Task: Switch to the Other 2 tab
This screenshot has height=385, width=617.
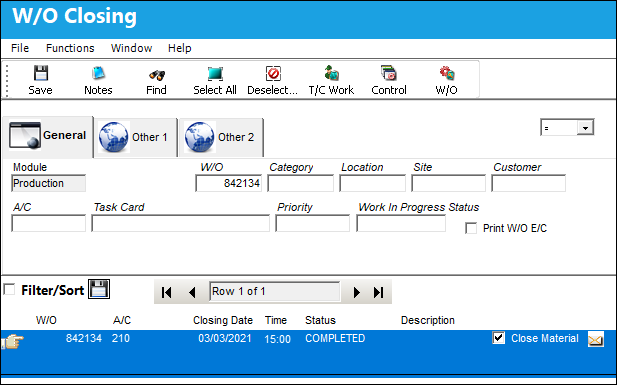Action: coord(222,137)
